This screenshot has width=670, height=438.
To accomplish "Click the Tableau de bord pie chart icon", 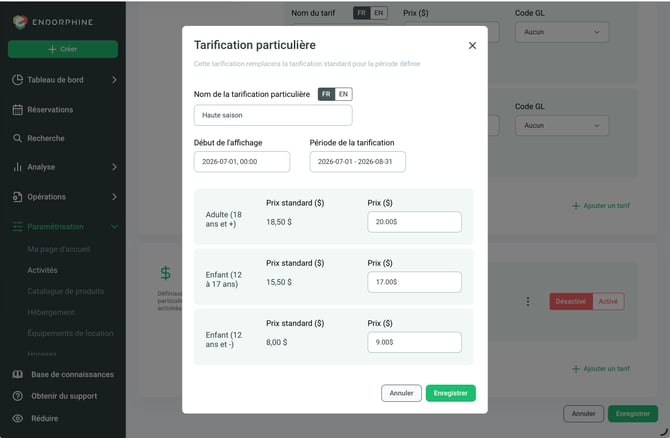I will tap(18, 80).
